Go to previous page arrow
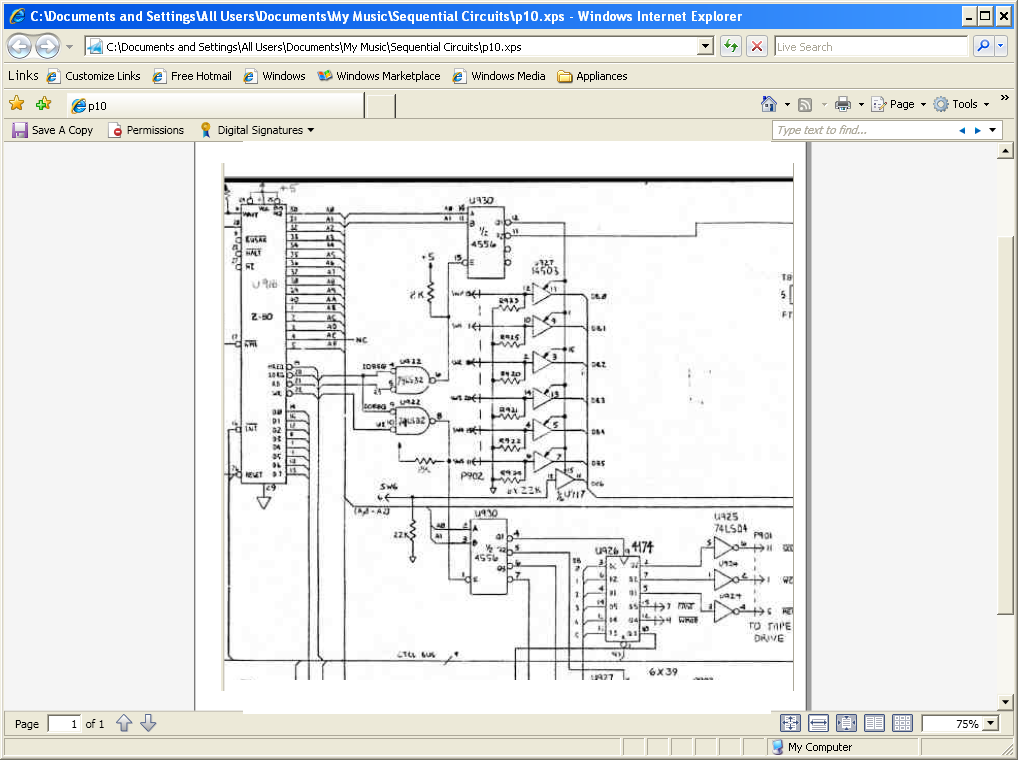Screen dimensions: 1018x760 tap(124, 723)
